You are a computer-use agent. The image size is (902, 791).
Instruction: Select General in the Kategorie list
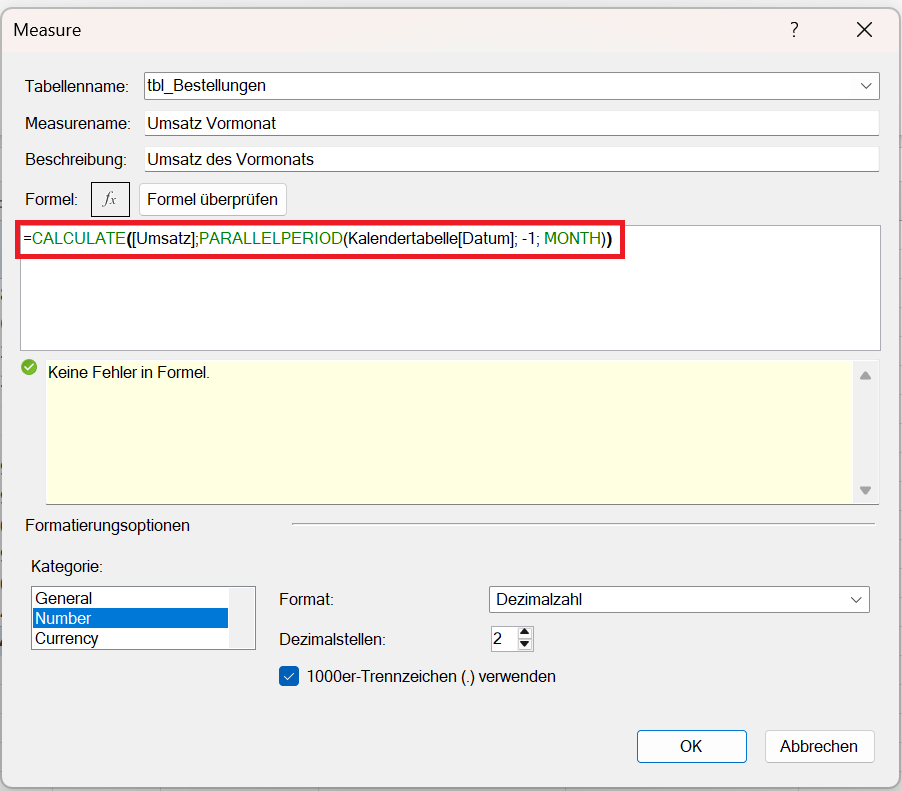click(x=64, y=598)
